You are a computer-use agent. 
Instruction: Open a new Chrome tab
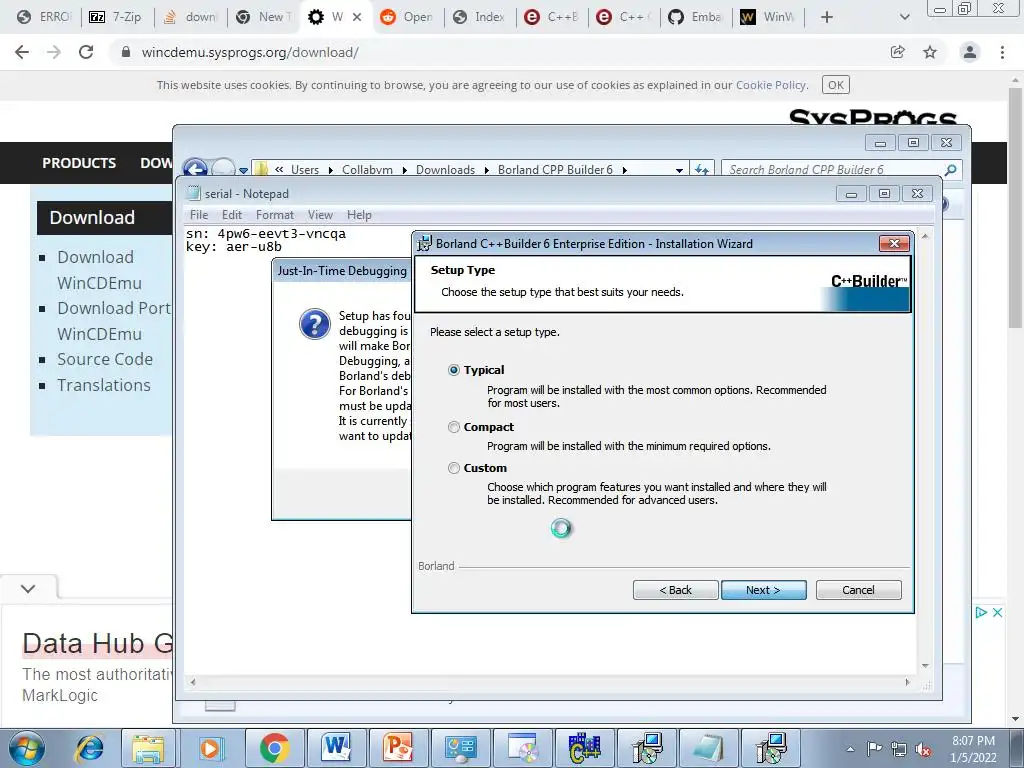coord(827,17)
